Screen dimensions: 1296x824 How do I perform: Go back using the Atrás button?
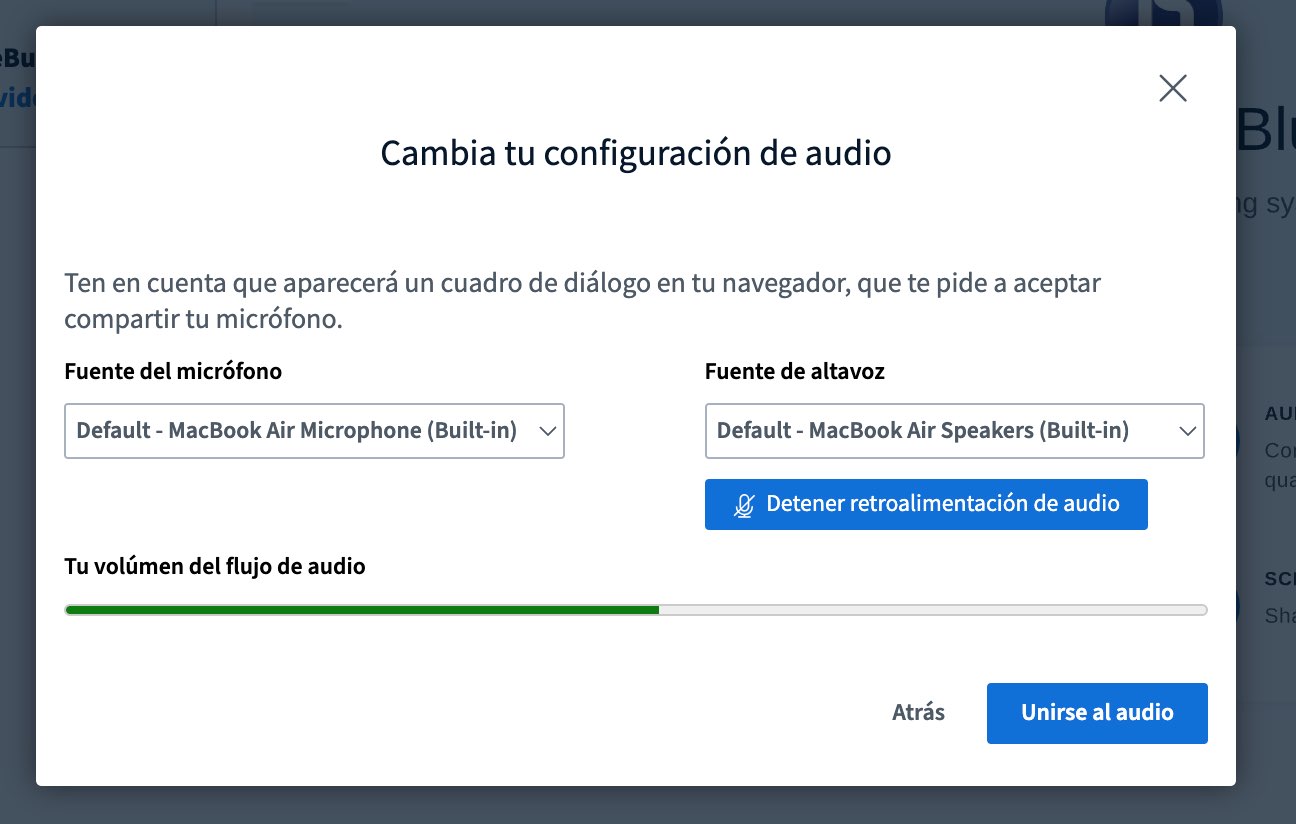click(918, 713)
